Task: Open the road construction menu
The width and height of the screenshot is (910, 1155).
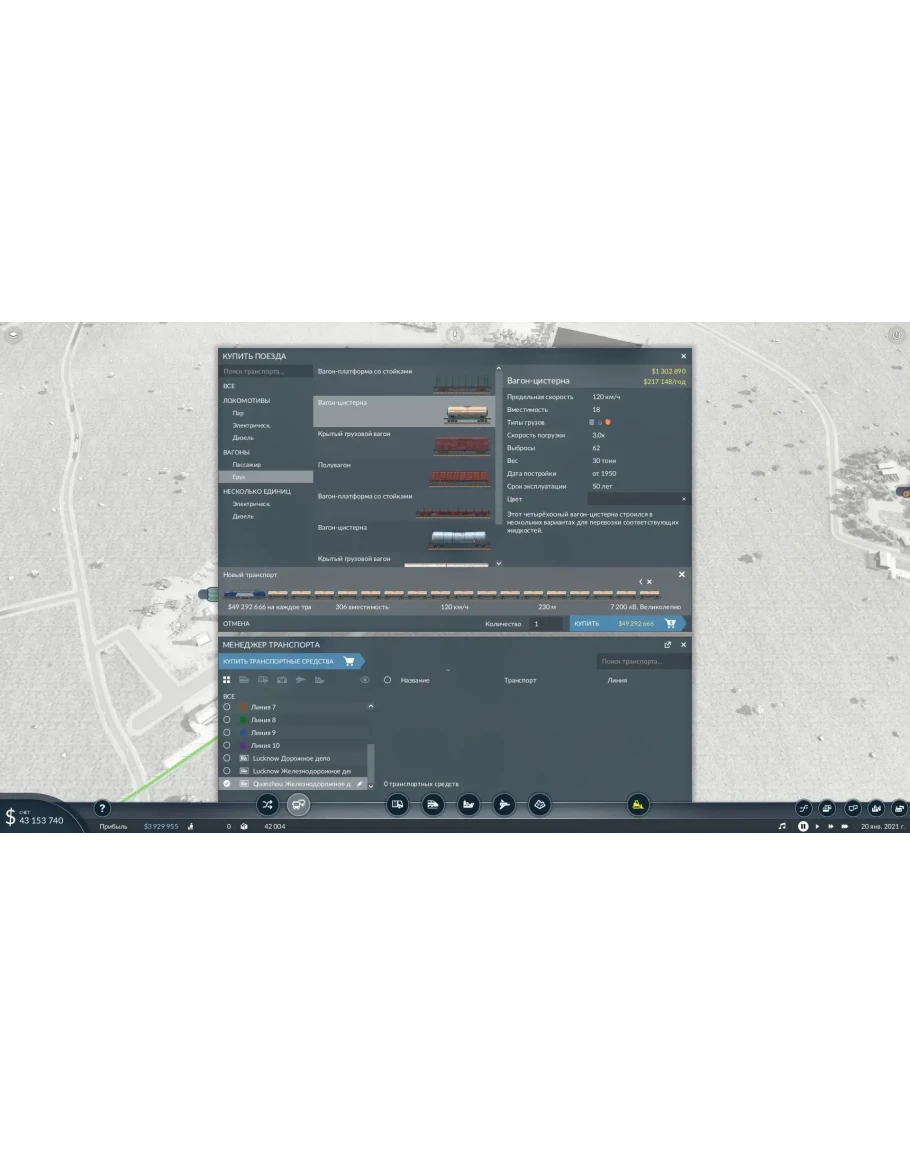Action: pos(398,804)
